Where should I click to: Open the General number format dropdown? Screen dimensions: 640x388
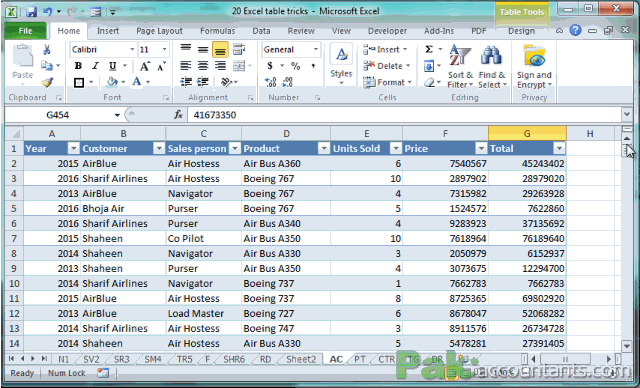click(316, 49)
